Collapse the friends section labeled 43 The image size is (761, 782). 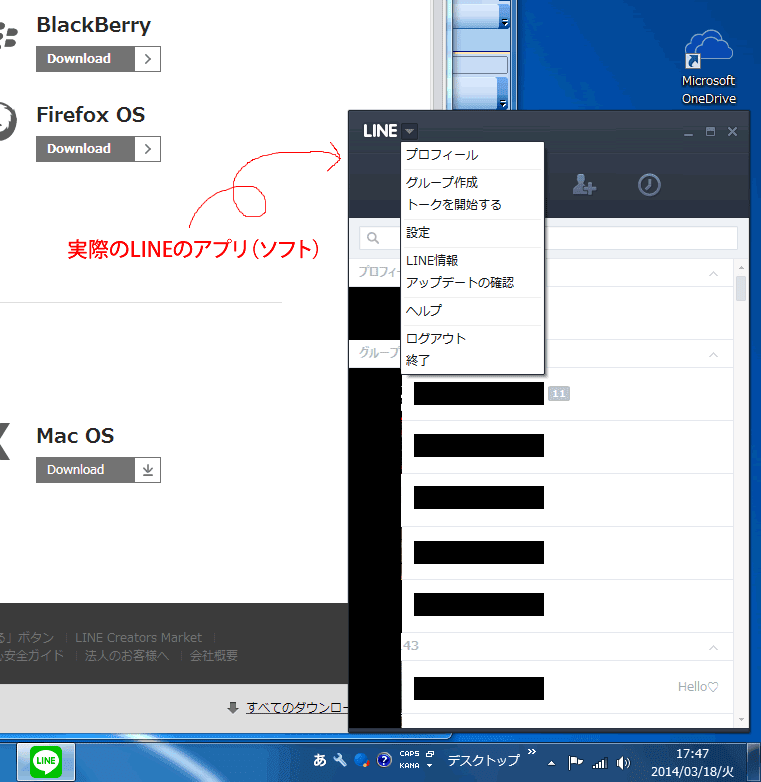click(x=714, y=647)
